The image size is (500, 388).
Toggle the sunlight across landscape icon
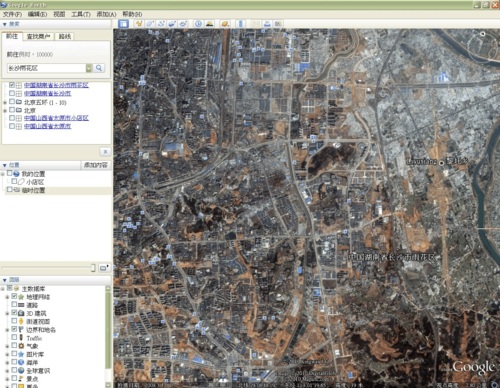[x=209, y=24]
